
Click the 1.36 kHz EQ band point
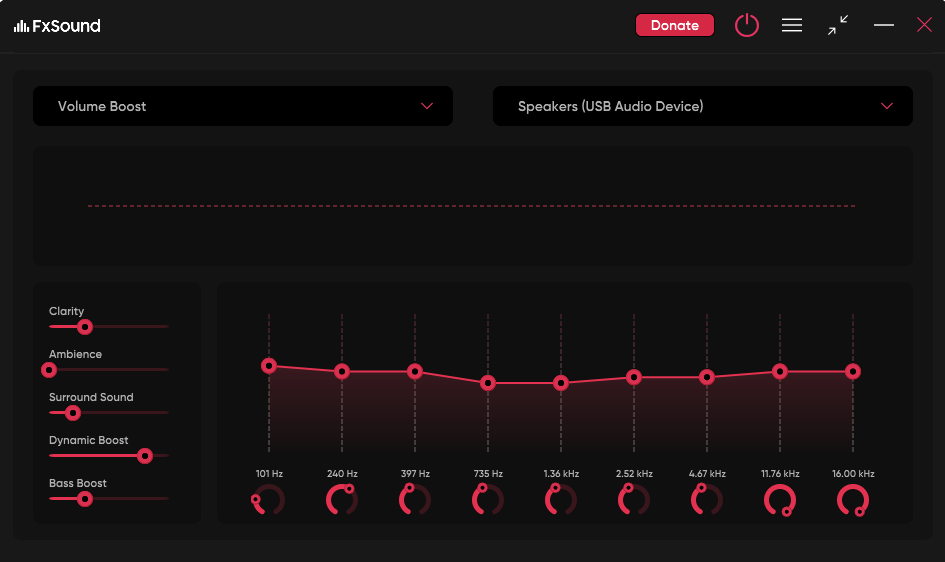point(561,383)
